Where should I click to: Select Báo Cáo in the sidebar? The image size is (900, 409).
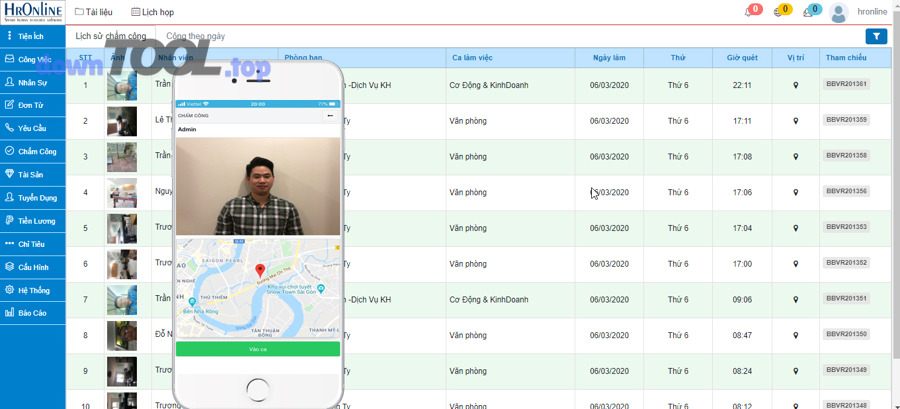(x=32, y=313)
